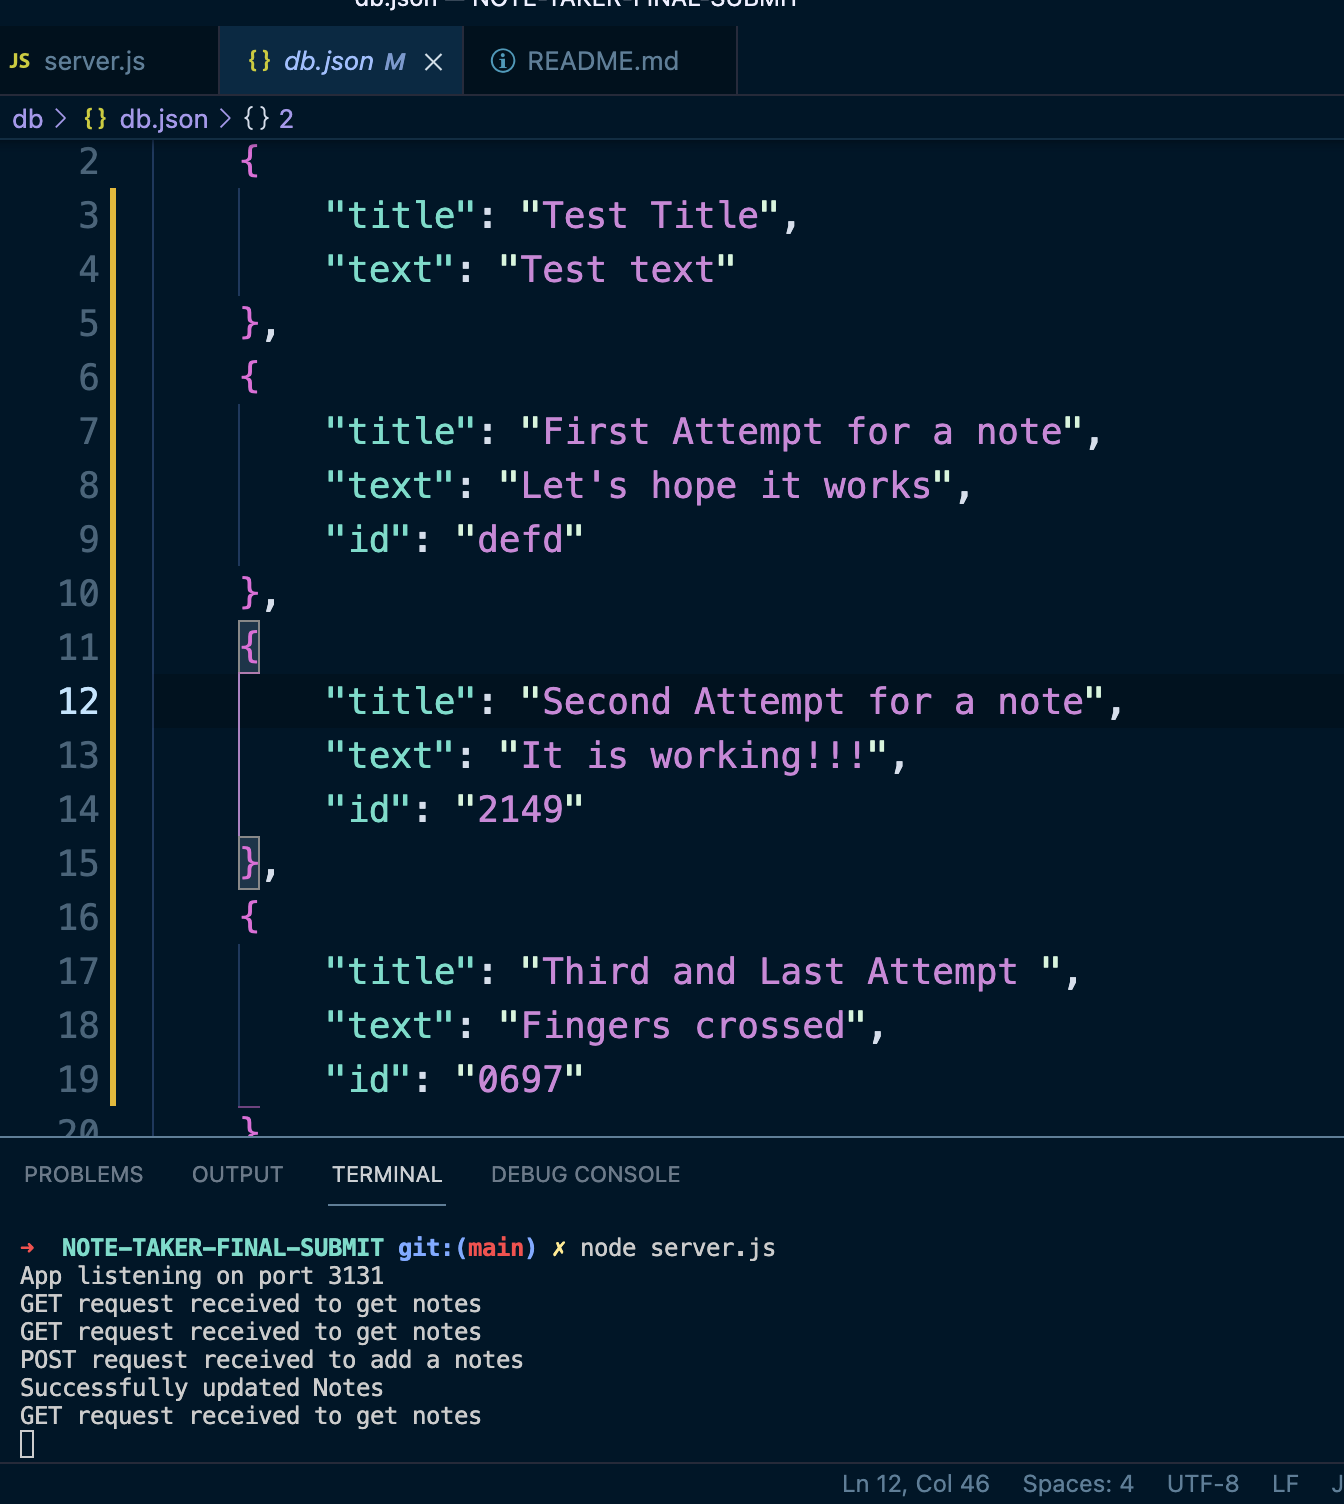This screenshot has height=1504, width=1344.
Task: Open the README.md editor tab
Action: pyautogui.click(x=600, y=61)
